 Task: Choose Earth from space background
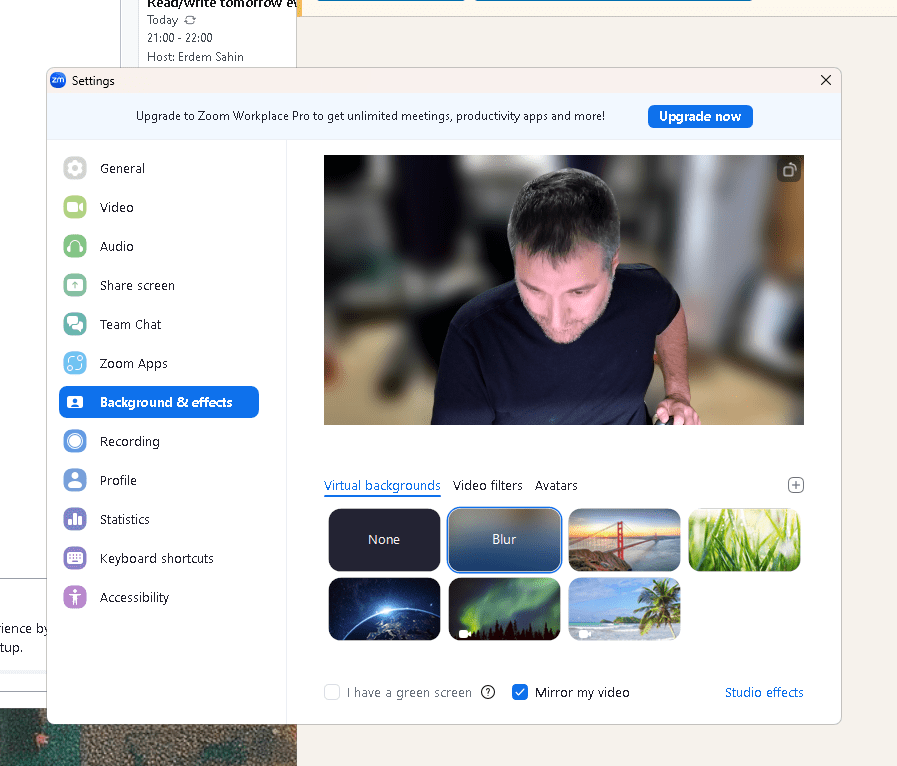pos(384,609)
